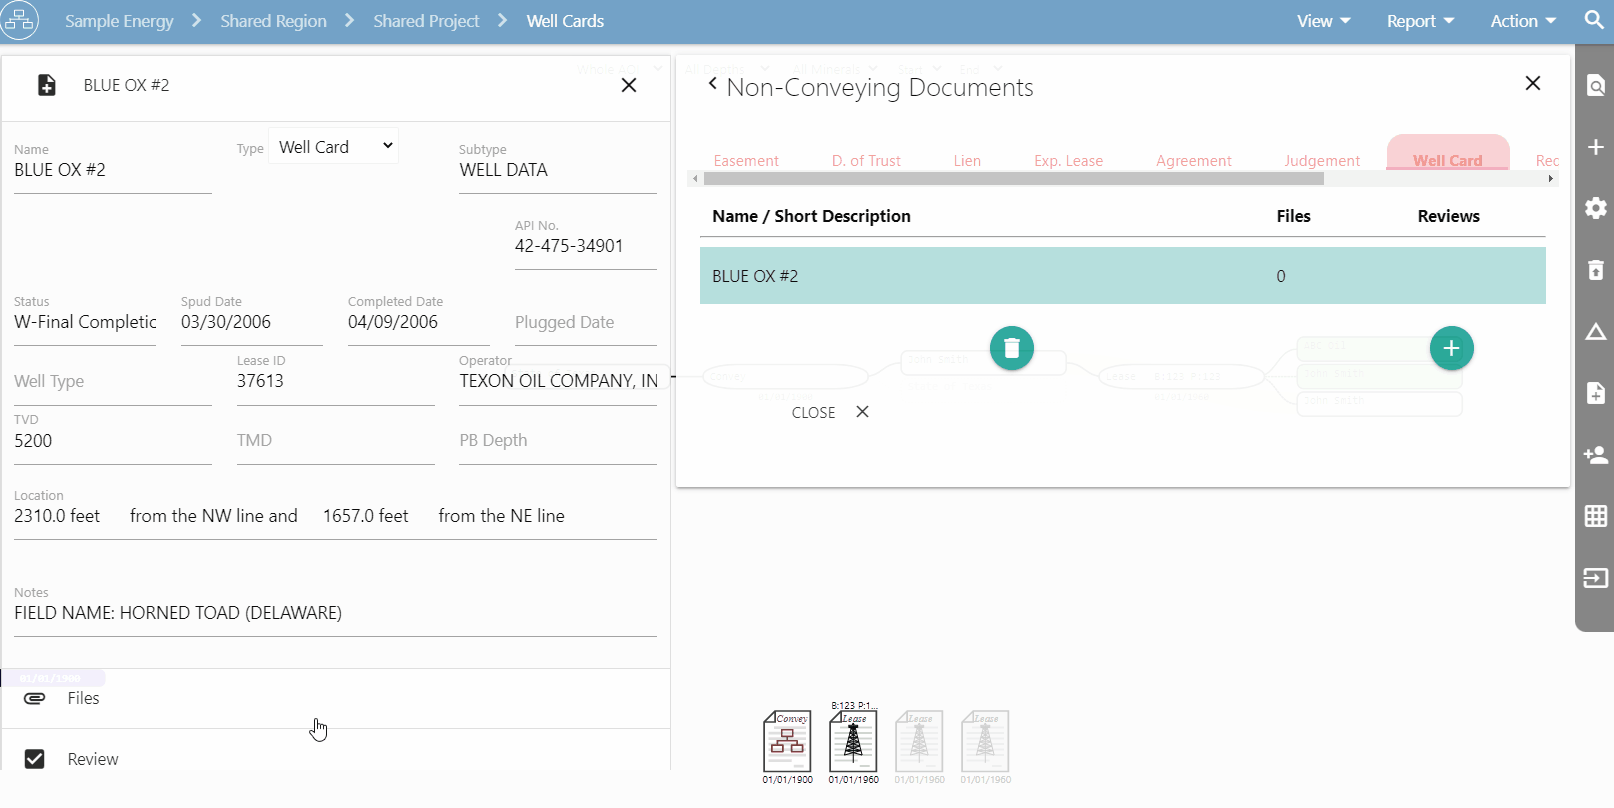Viewport: 1614px width, 808px height.
Task: Click the triangle icon in right sidebar
Action: tap(1596, 332)
